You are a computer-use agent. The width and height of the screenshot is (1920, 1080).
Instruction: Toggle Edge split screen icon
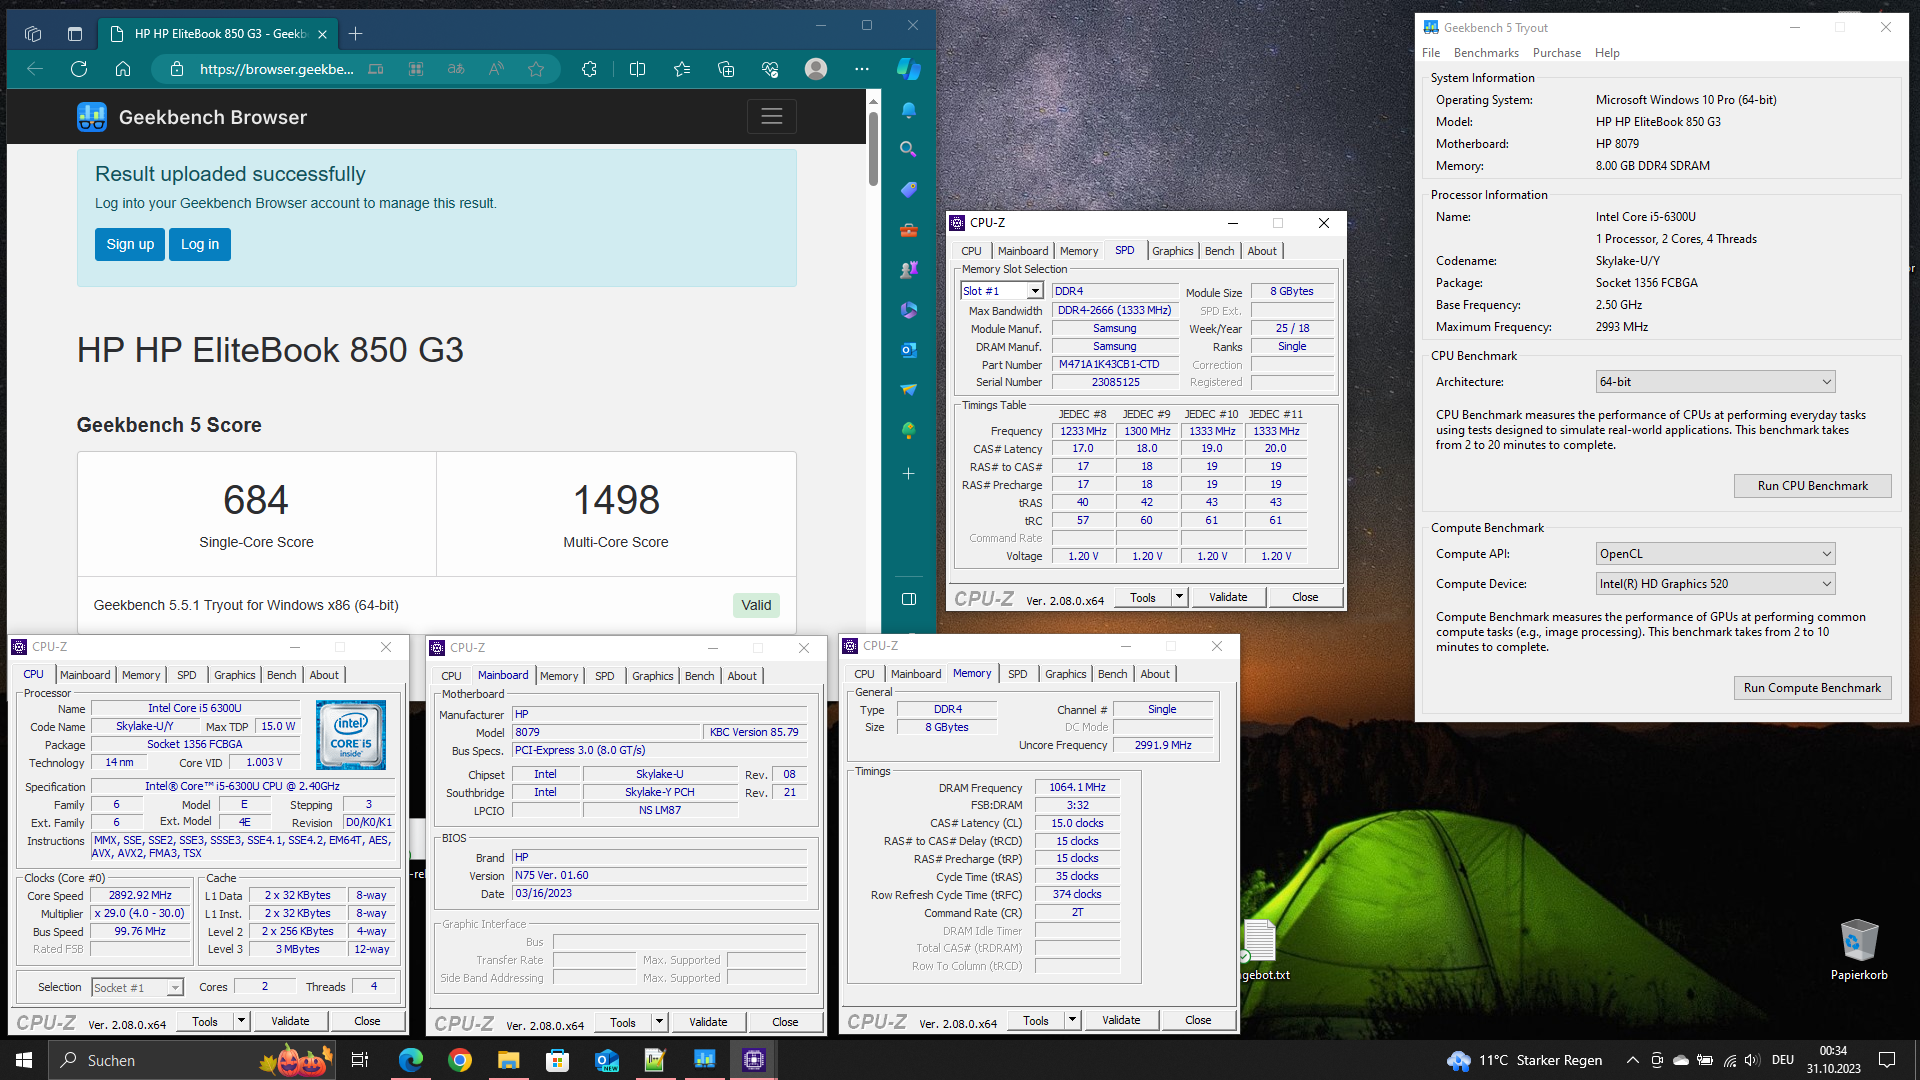tap(637, 69)
